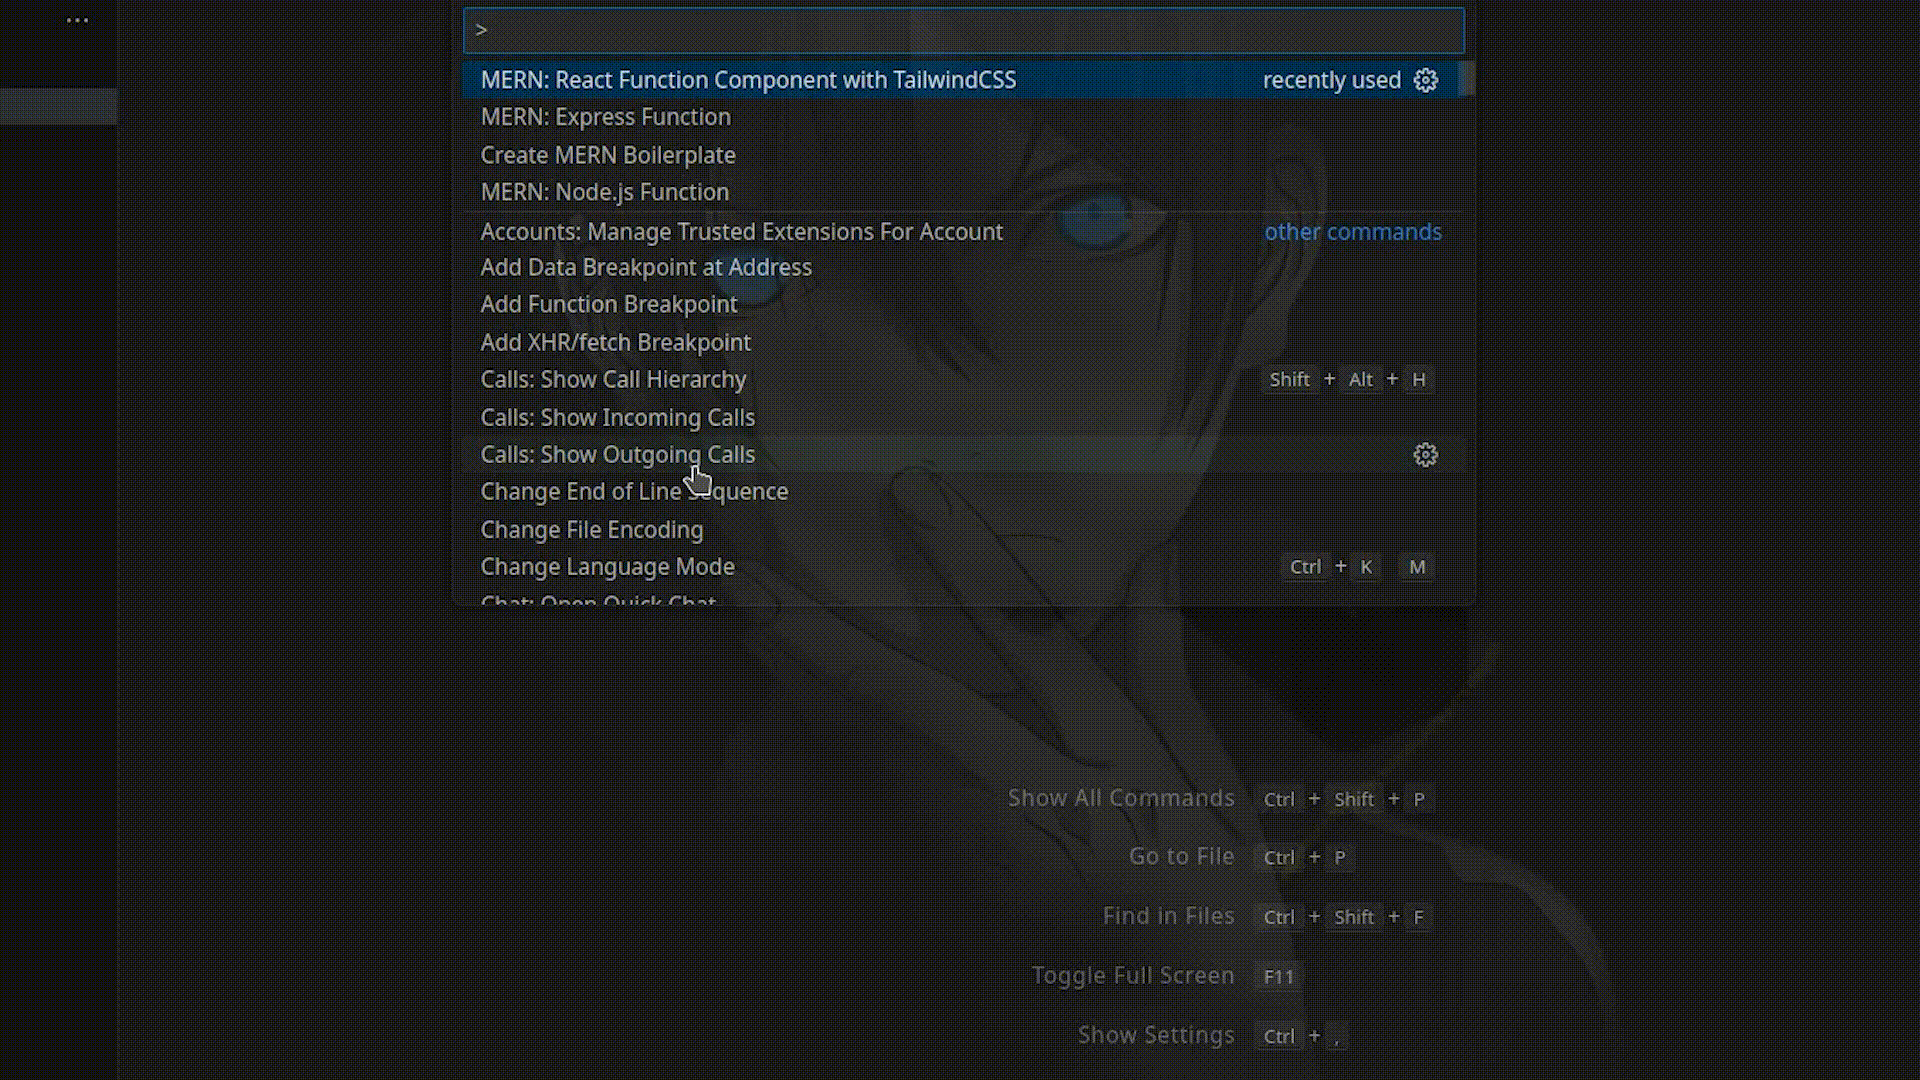Open MERN: Node.js Function command
The height and width of the screenshot is (1080, 1920).
tap(605, 191)
